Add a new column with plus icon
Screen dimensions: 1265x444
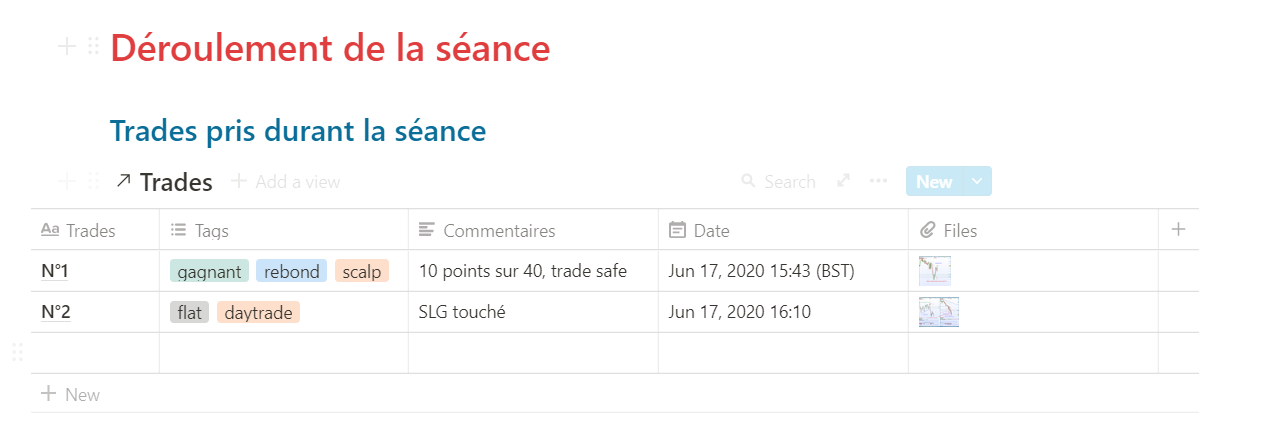coord(1178,230)
